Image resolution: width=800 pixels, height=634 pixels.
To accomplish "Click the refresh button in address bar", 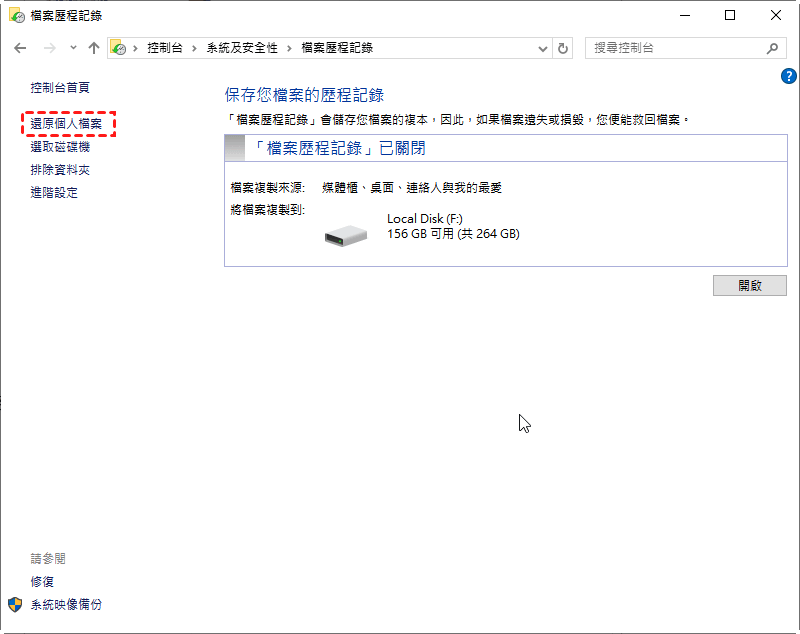I will (563, 48).
